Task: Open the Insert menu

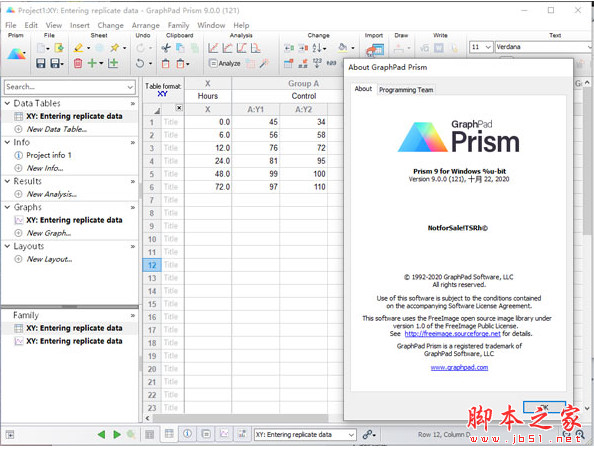Action: (80, 25)
